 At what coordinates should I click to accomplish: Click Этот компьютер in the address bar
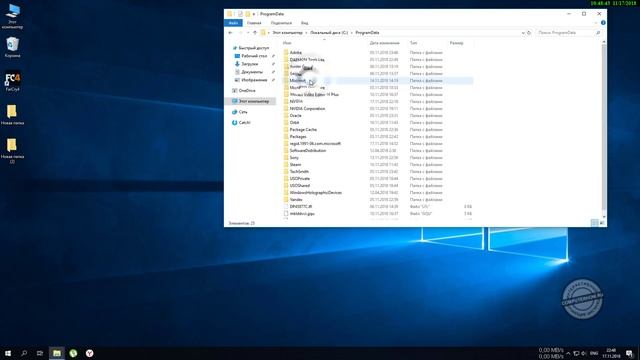point(288,33)
